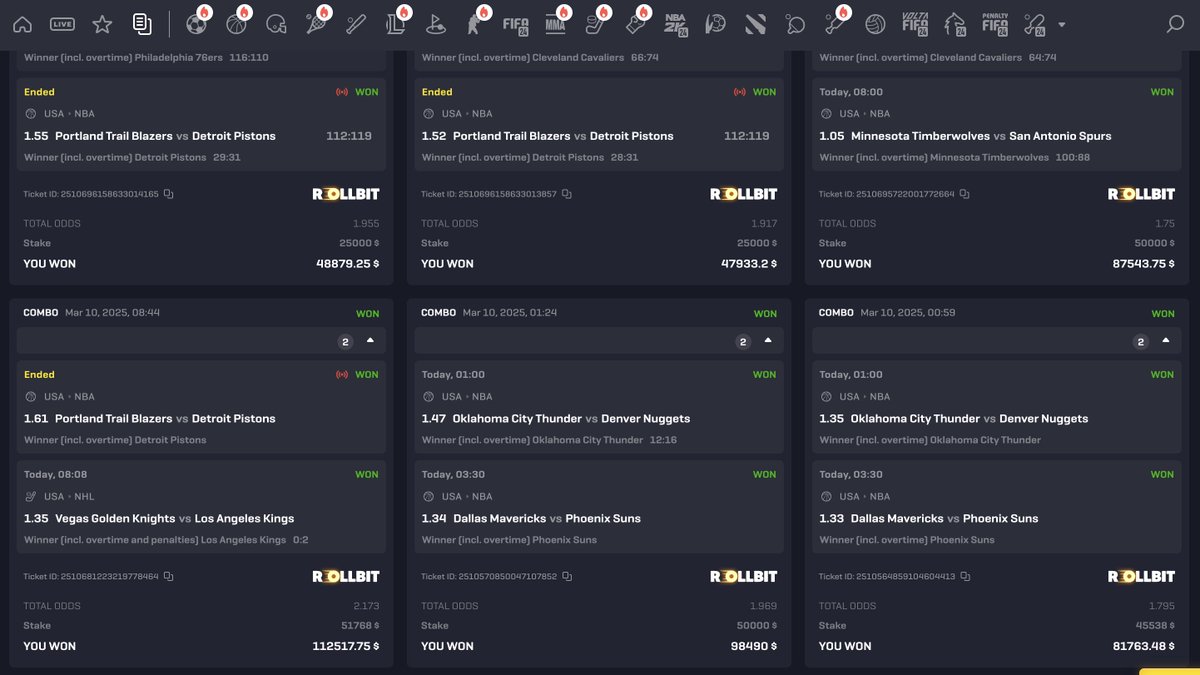Select the 98490 $ winnings amount
Image resolution: width=1200 pixels, height=675 pixels.
tap(754, 647)
